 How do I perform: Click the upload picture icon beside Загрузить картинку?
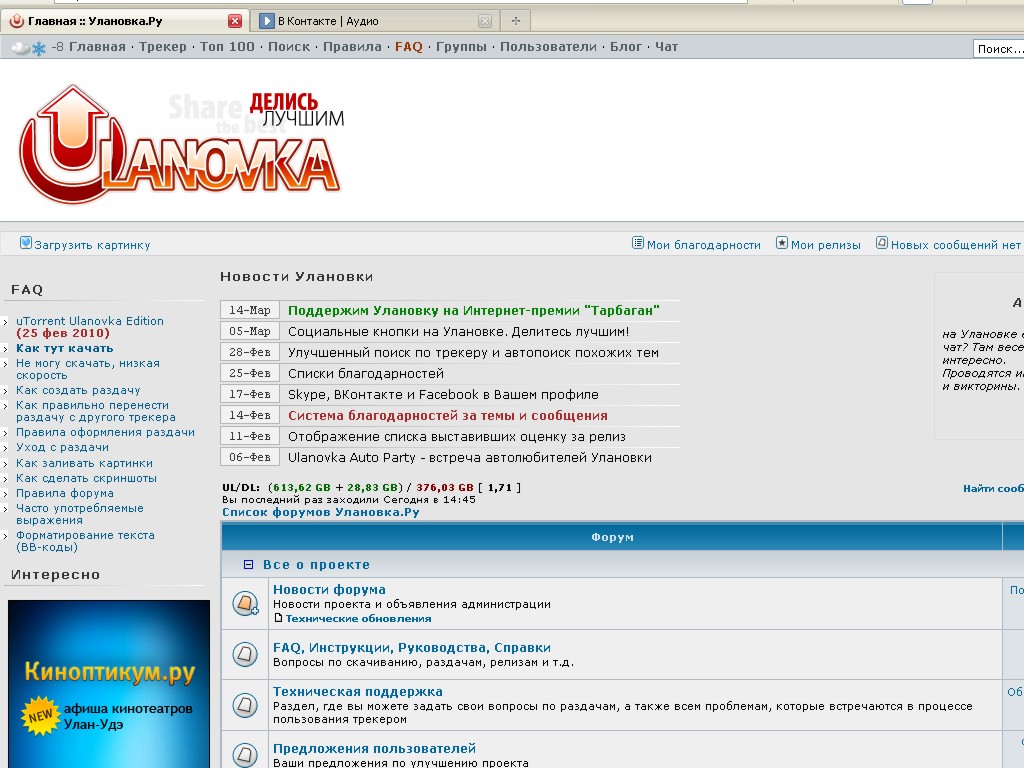pyautogui.click(x=26, y=243)
